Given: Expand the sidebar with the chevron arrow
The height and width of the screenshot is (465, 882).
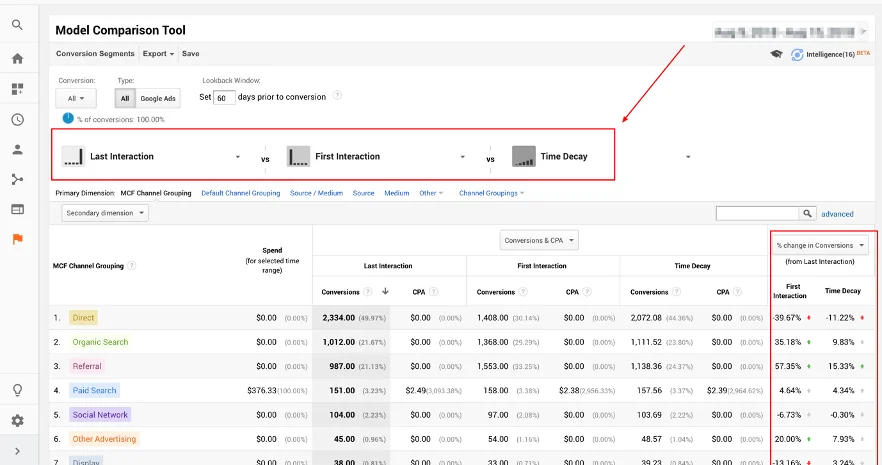Looking at the screenshot, I should point(17,451).
